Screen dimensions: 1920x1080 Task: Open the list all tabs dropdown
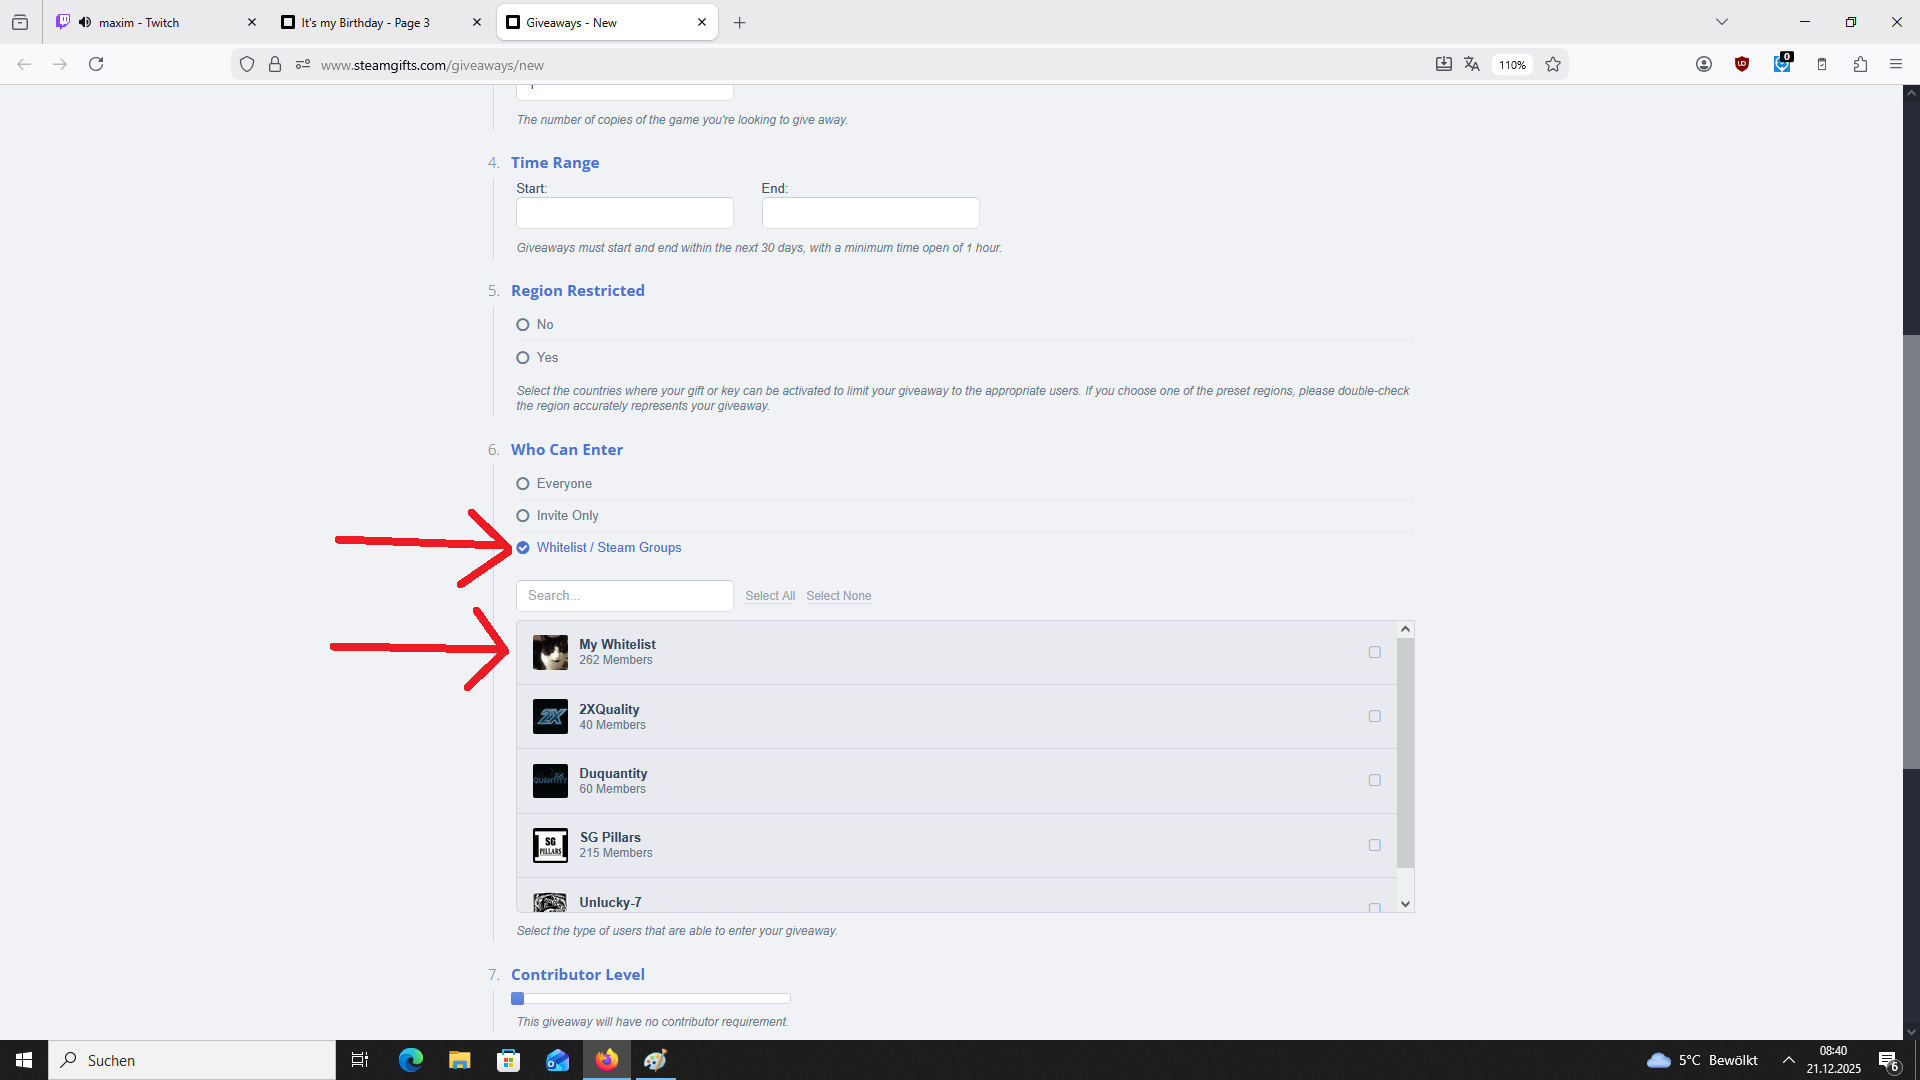point(1721,22)
